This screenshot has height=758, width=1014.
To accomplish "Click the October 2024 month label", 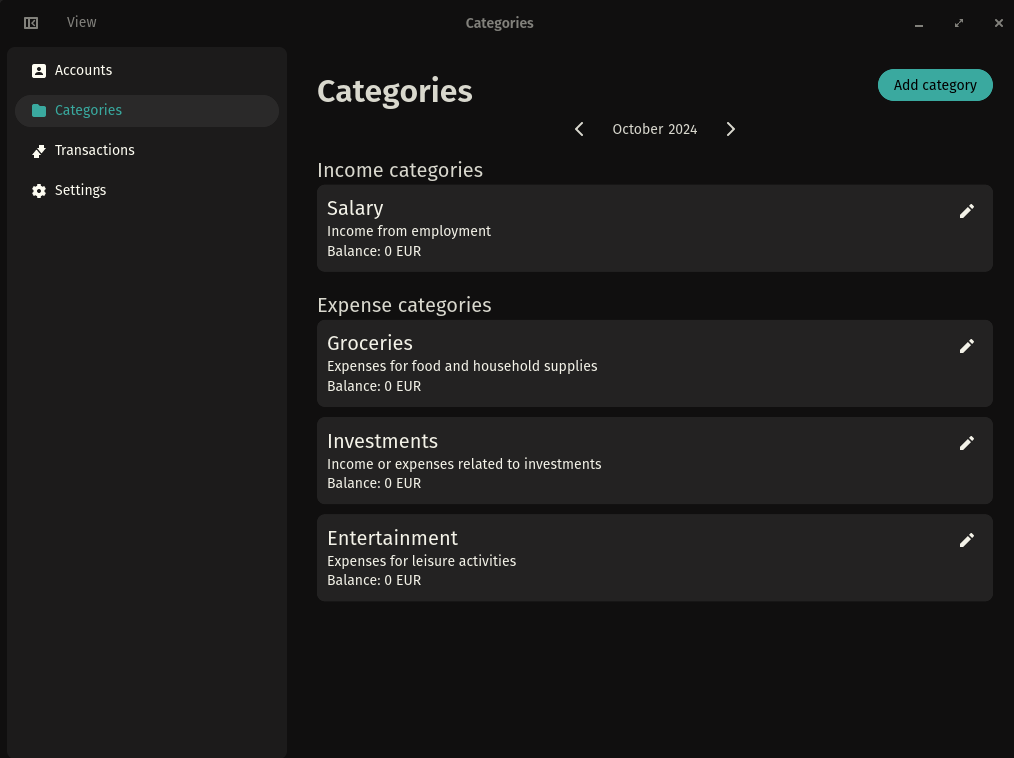I will click(654, 129).
